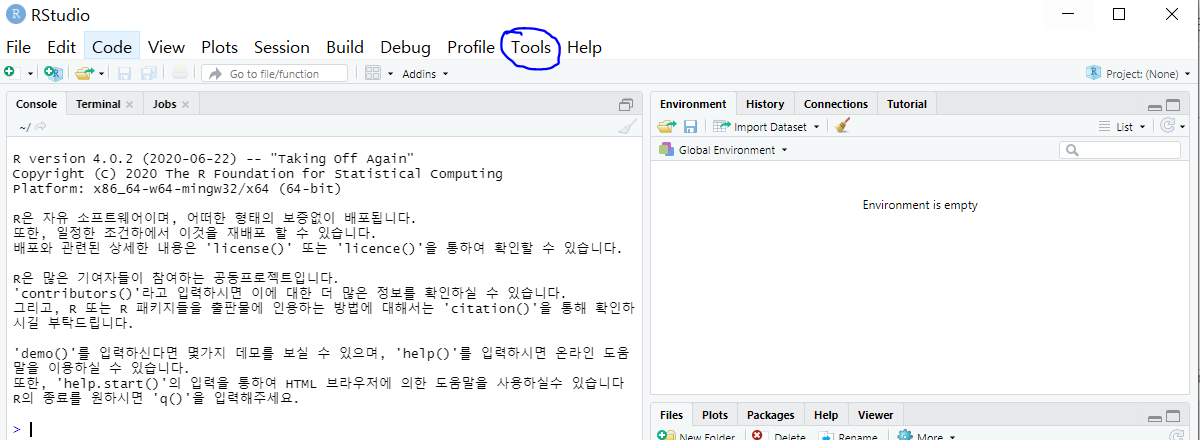Click the Go to file/function field
The width and height of the screenshot is (1200, 440).
[274, 73]
